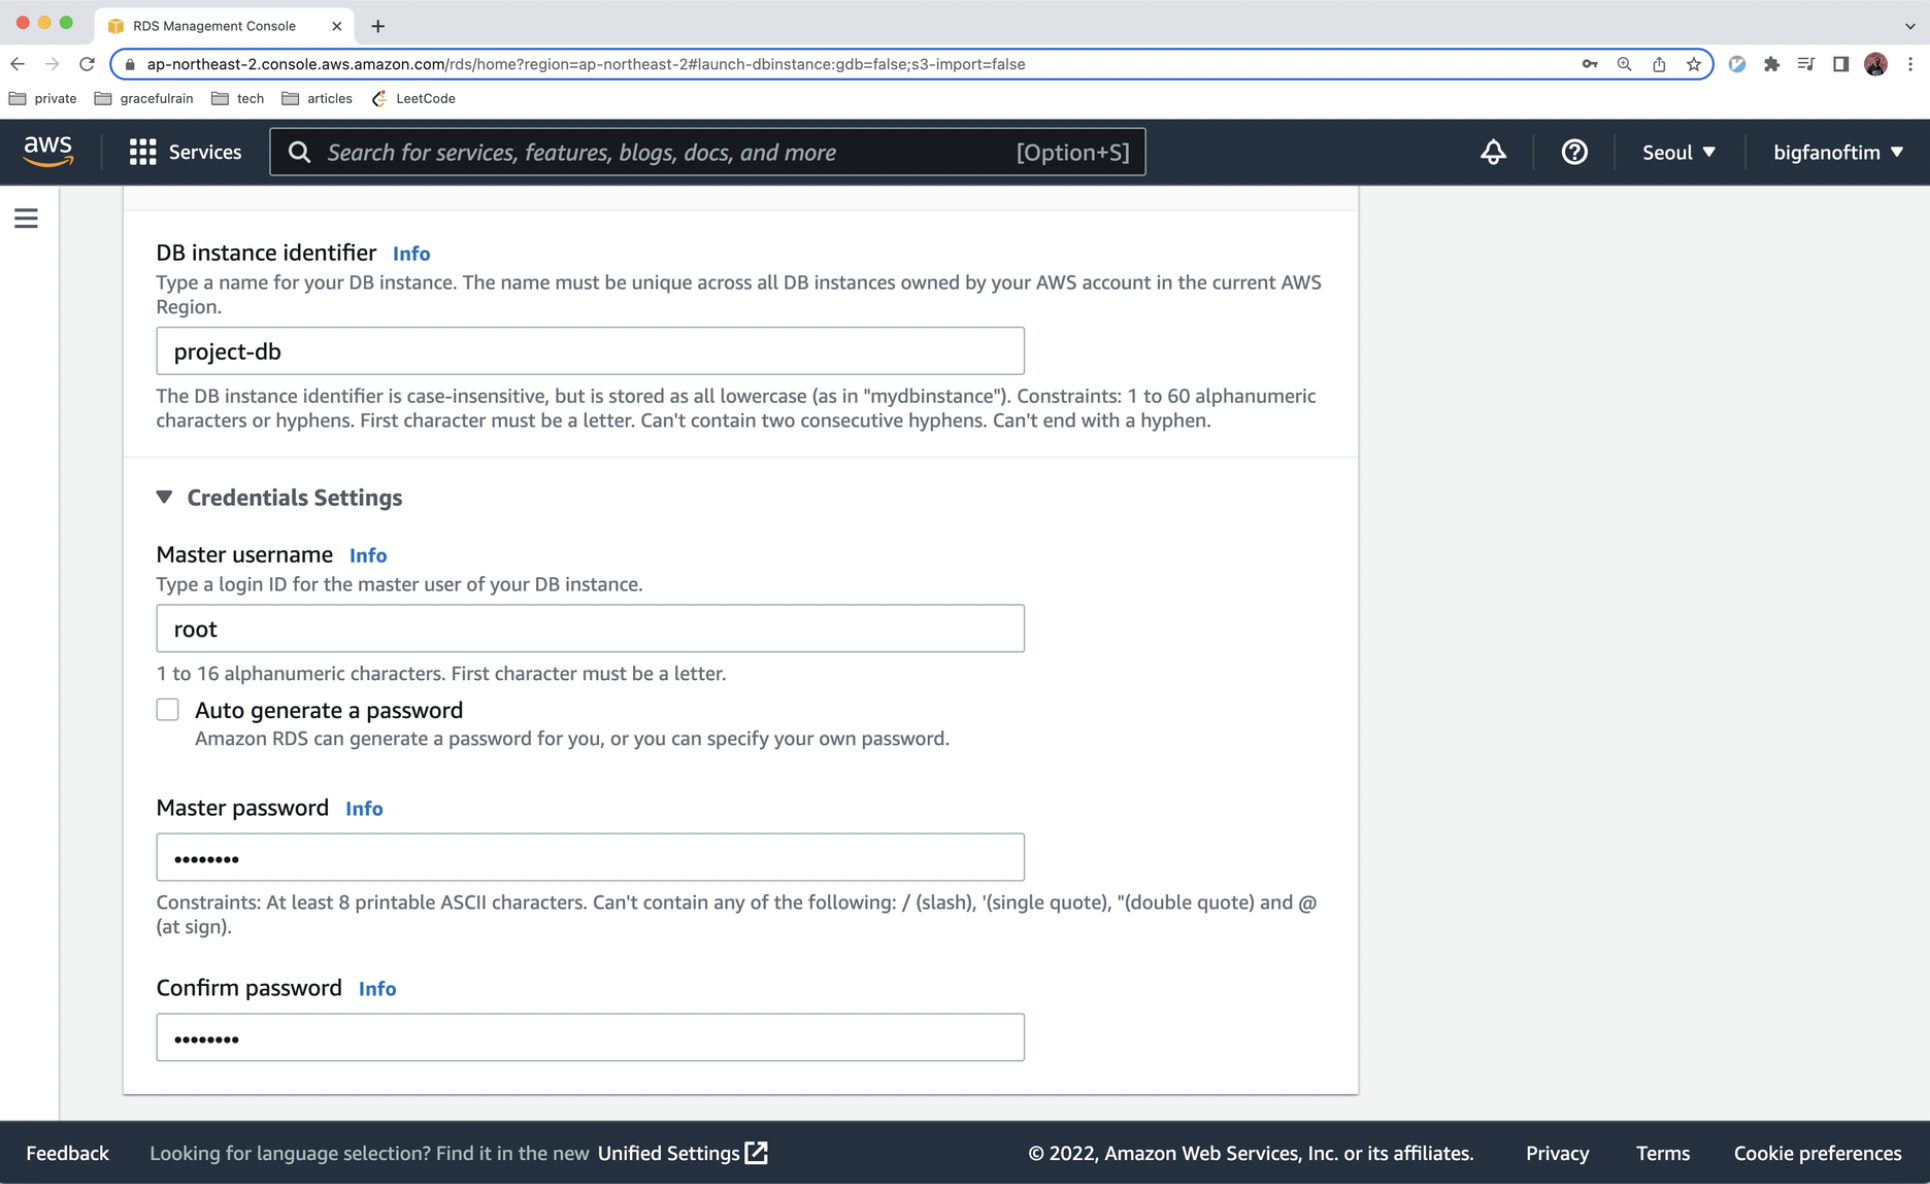Select the RDS Management Console tab
Image resolution: width=1930 pixels, height=1184 pixels.
coord(214,26)
